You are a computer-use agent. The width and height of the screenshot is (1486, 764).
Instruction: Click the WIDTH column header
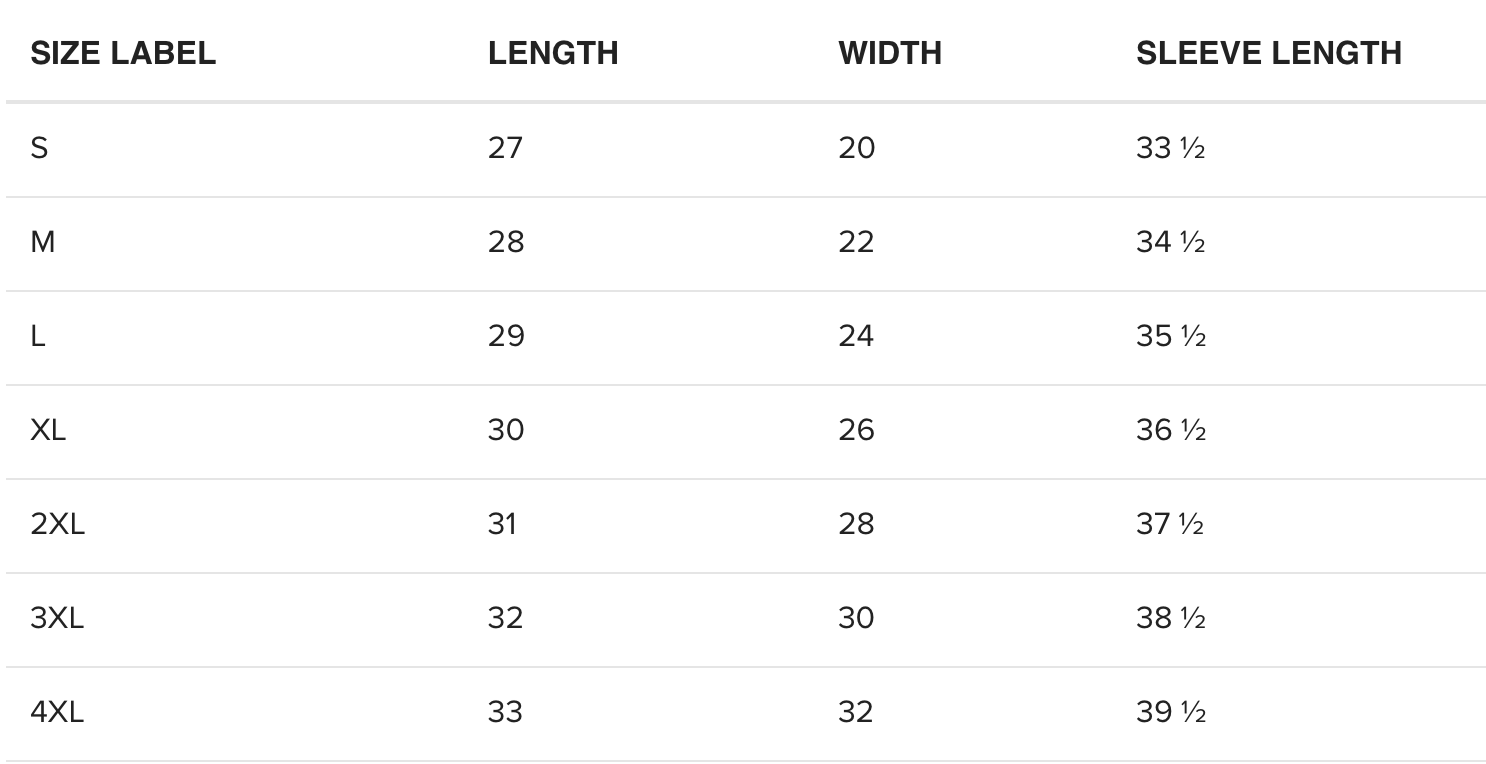pyautogui.click(x=890, y=53)
